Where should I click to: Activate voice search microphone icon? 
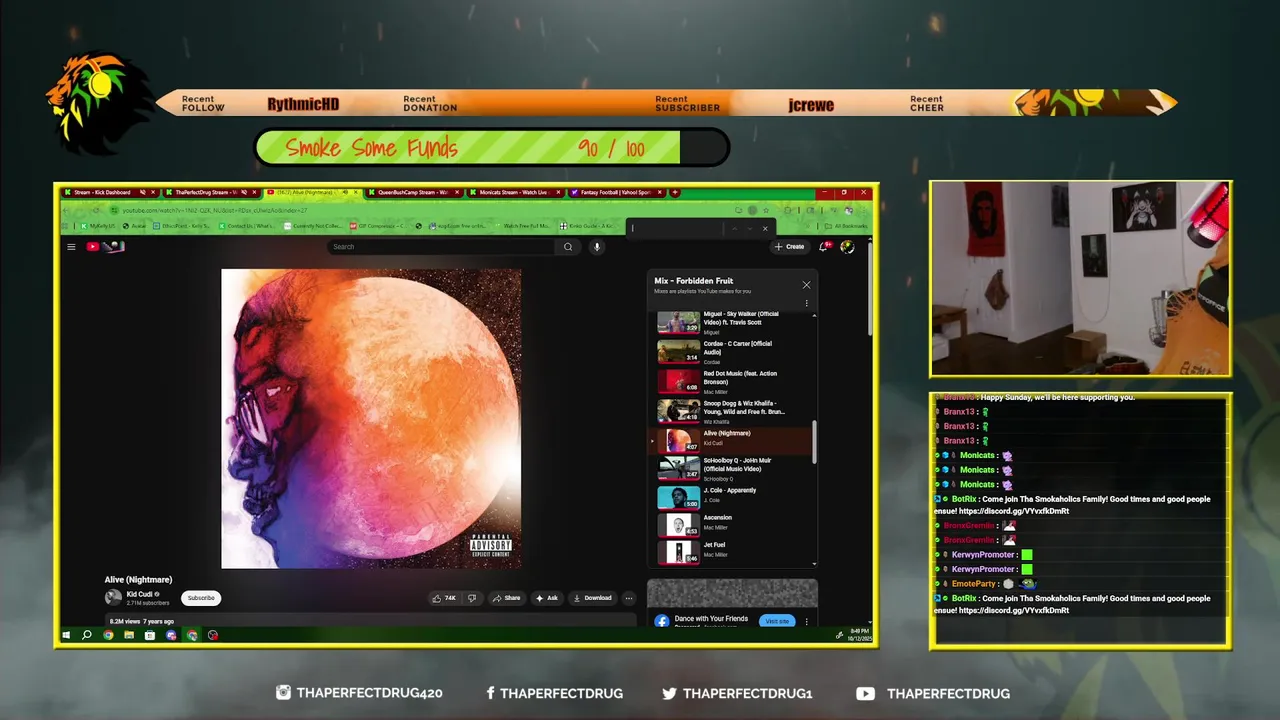click(596, 247)
